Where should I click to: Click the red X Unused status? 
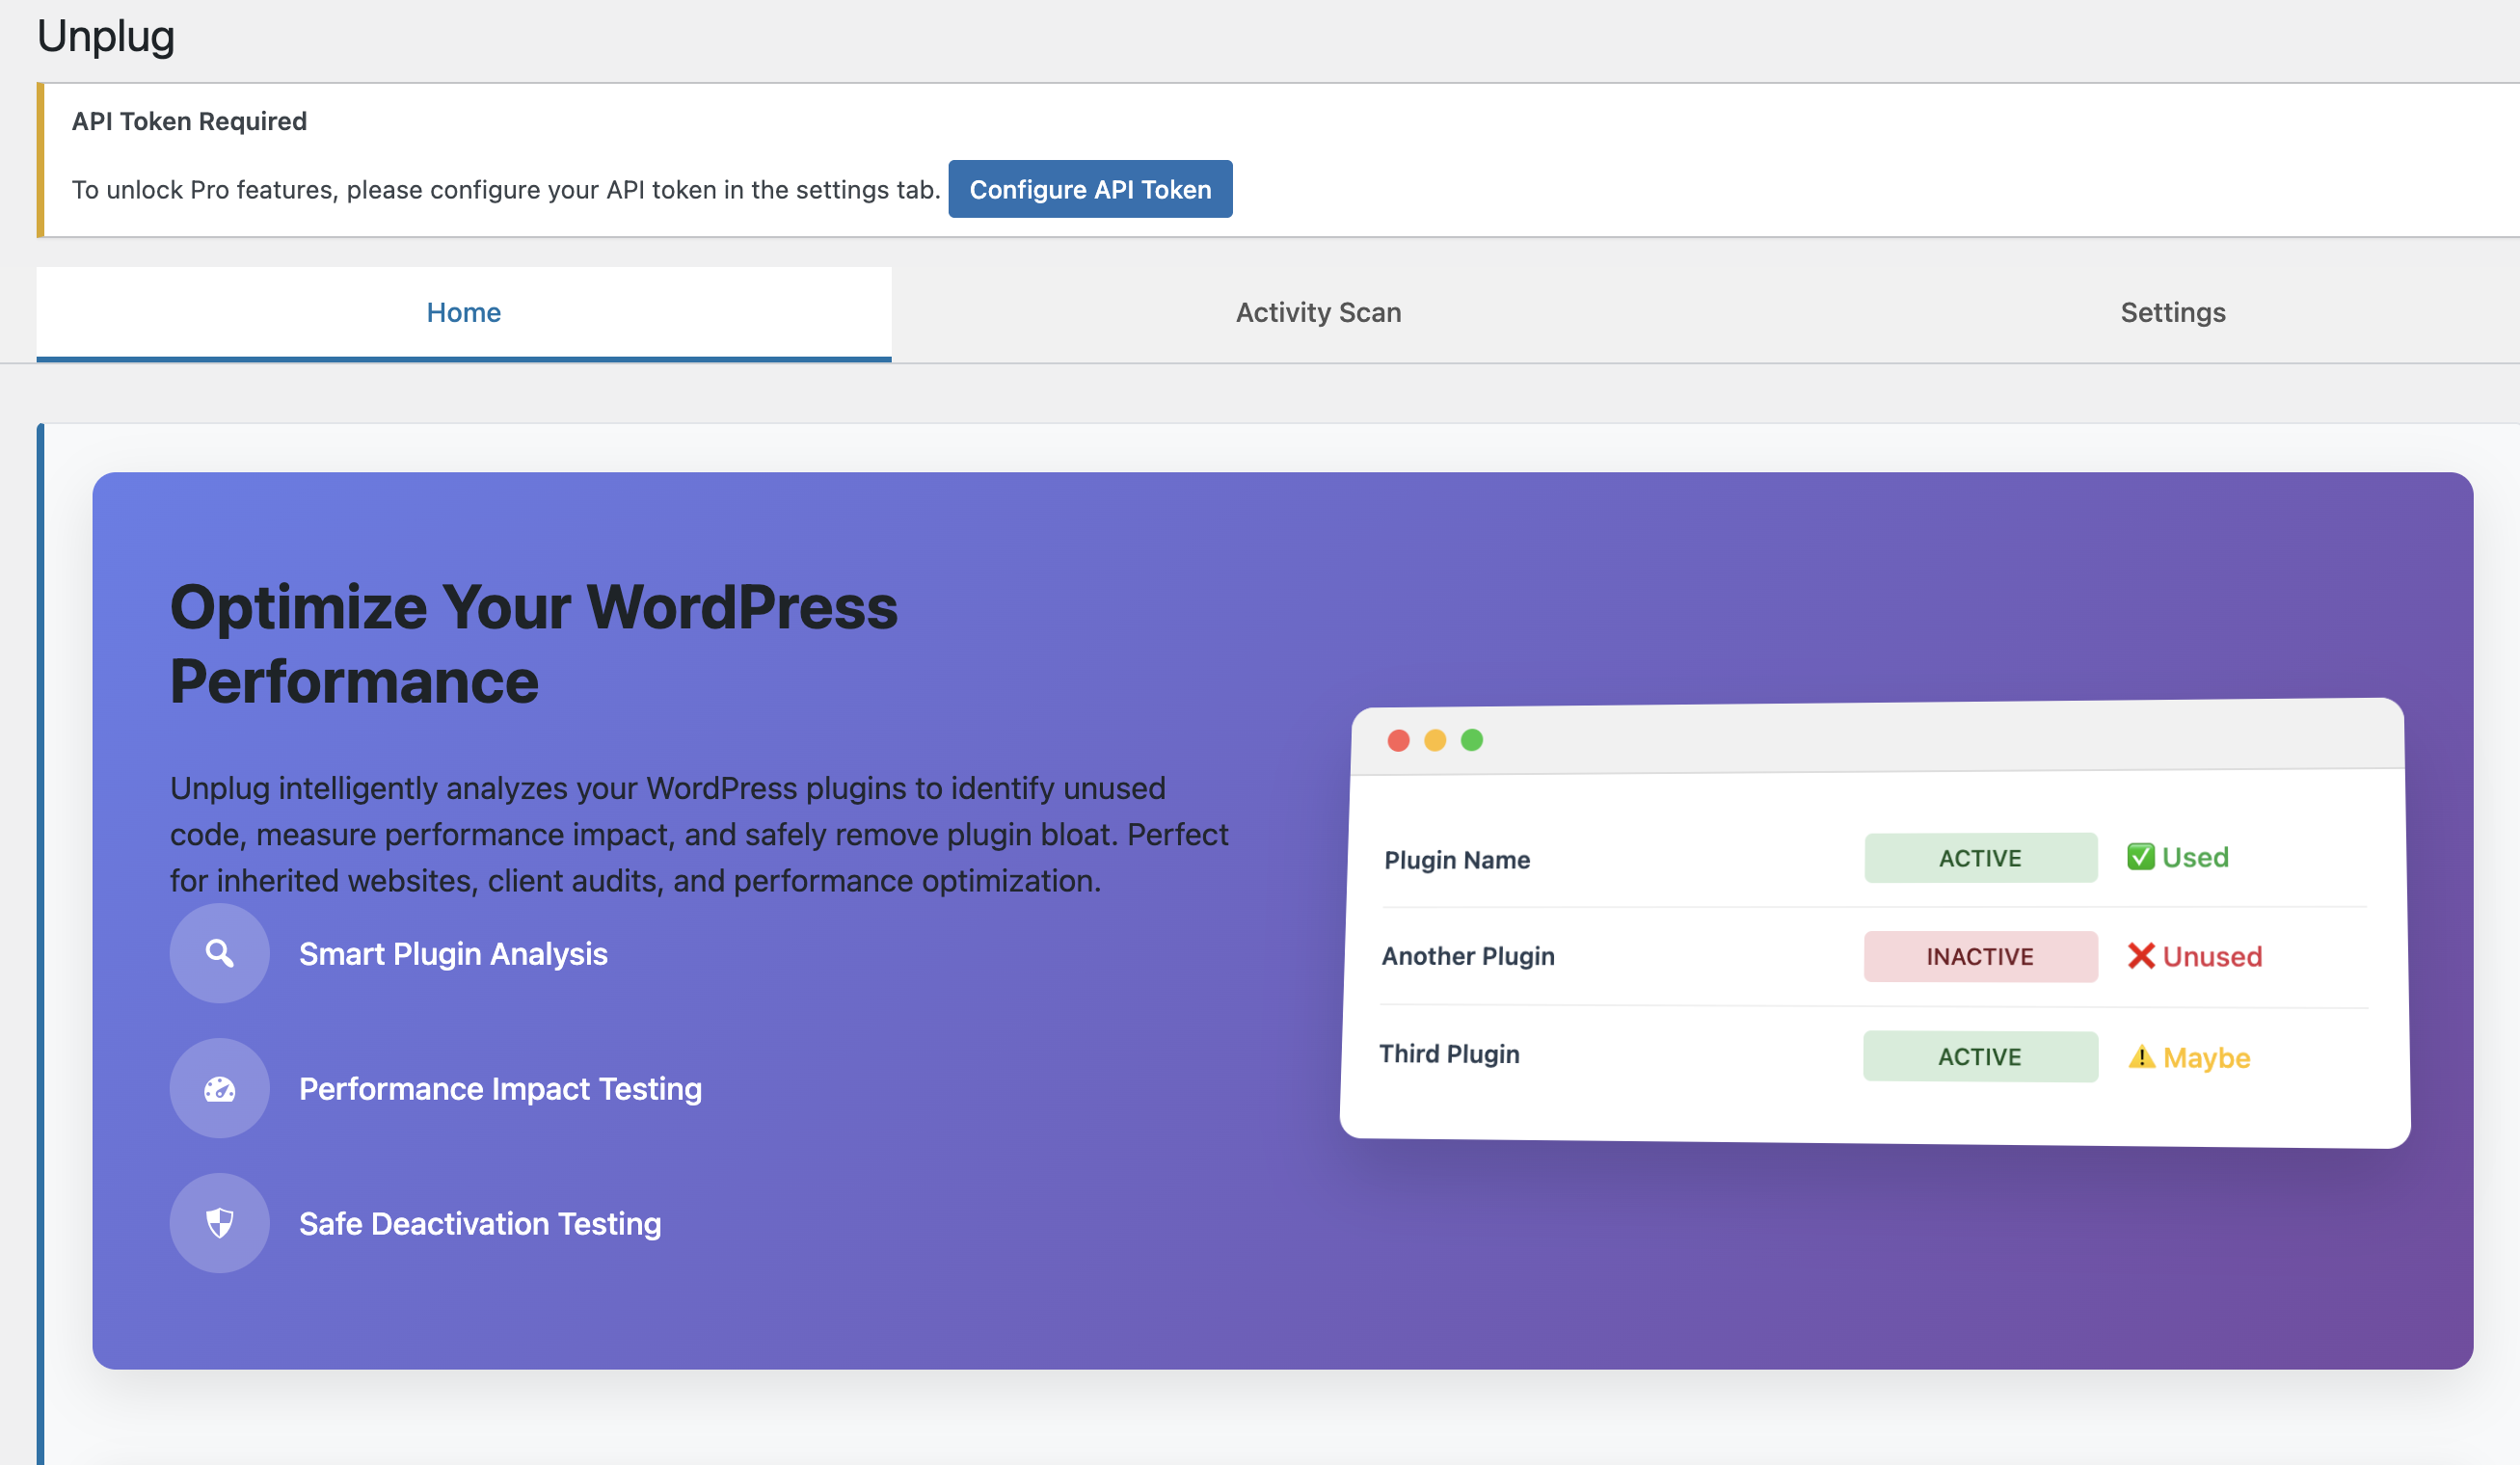point(2194,956)
